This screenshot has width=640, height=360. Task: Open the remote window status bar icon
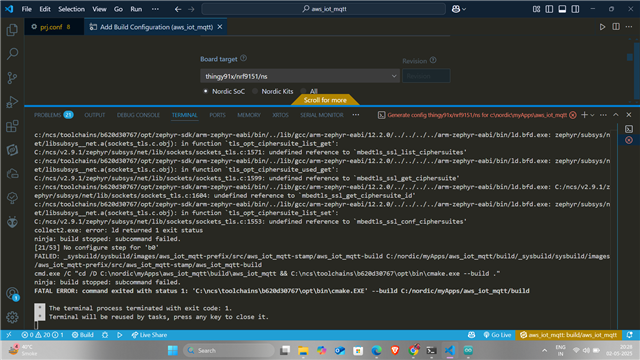(9, 335)
